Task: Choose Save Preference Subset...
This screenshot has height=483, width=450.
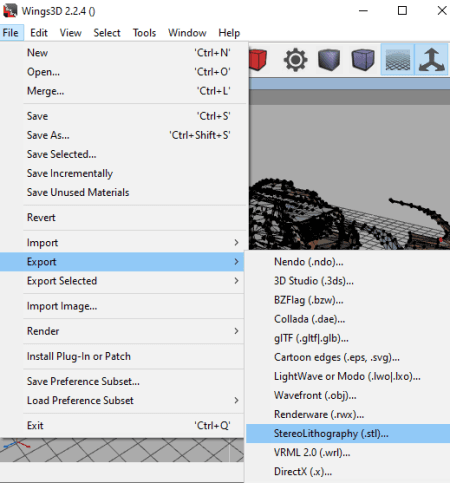Action: pos(123,381)
